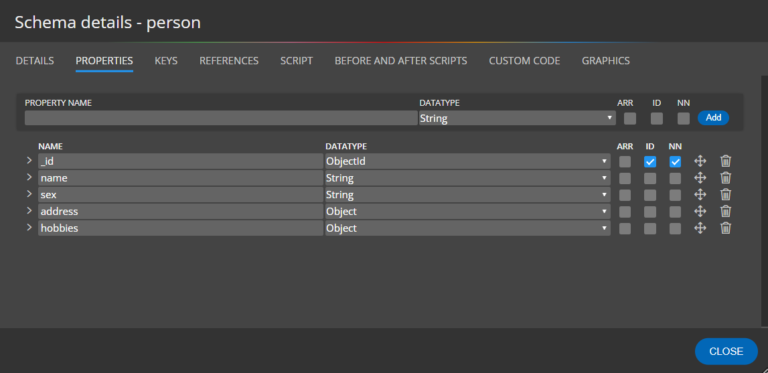Open the REFERENCES tab

coord(229,61)
